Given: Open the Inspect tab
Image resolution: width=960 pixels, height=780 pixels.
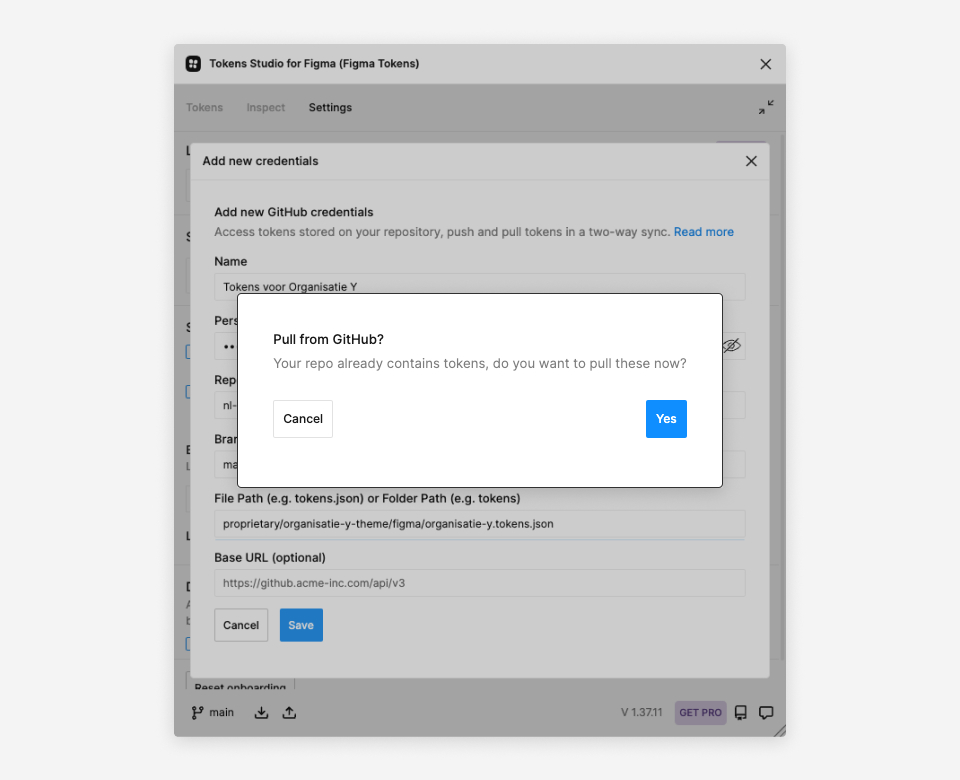Looking at the screenshot, I should [x=266, y=107].
